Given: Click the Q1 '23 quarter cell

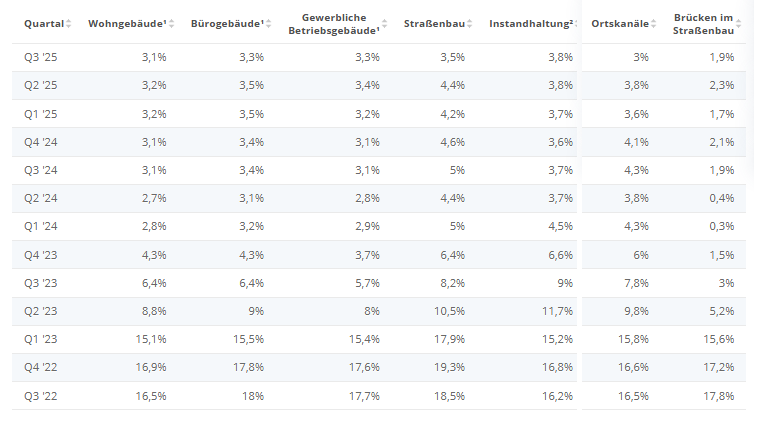Looking at the screenshot, I should pyautogui.click(x=41, y=339).
